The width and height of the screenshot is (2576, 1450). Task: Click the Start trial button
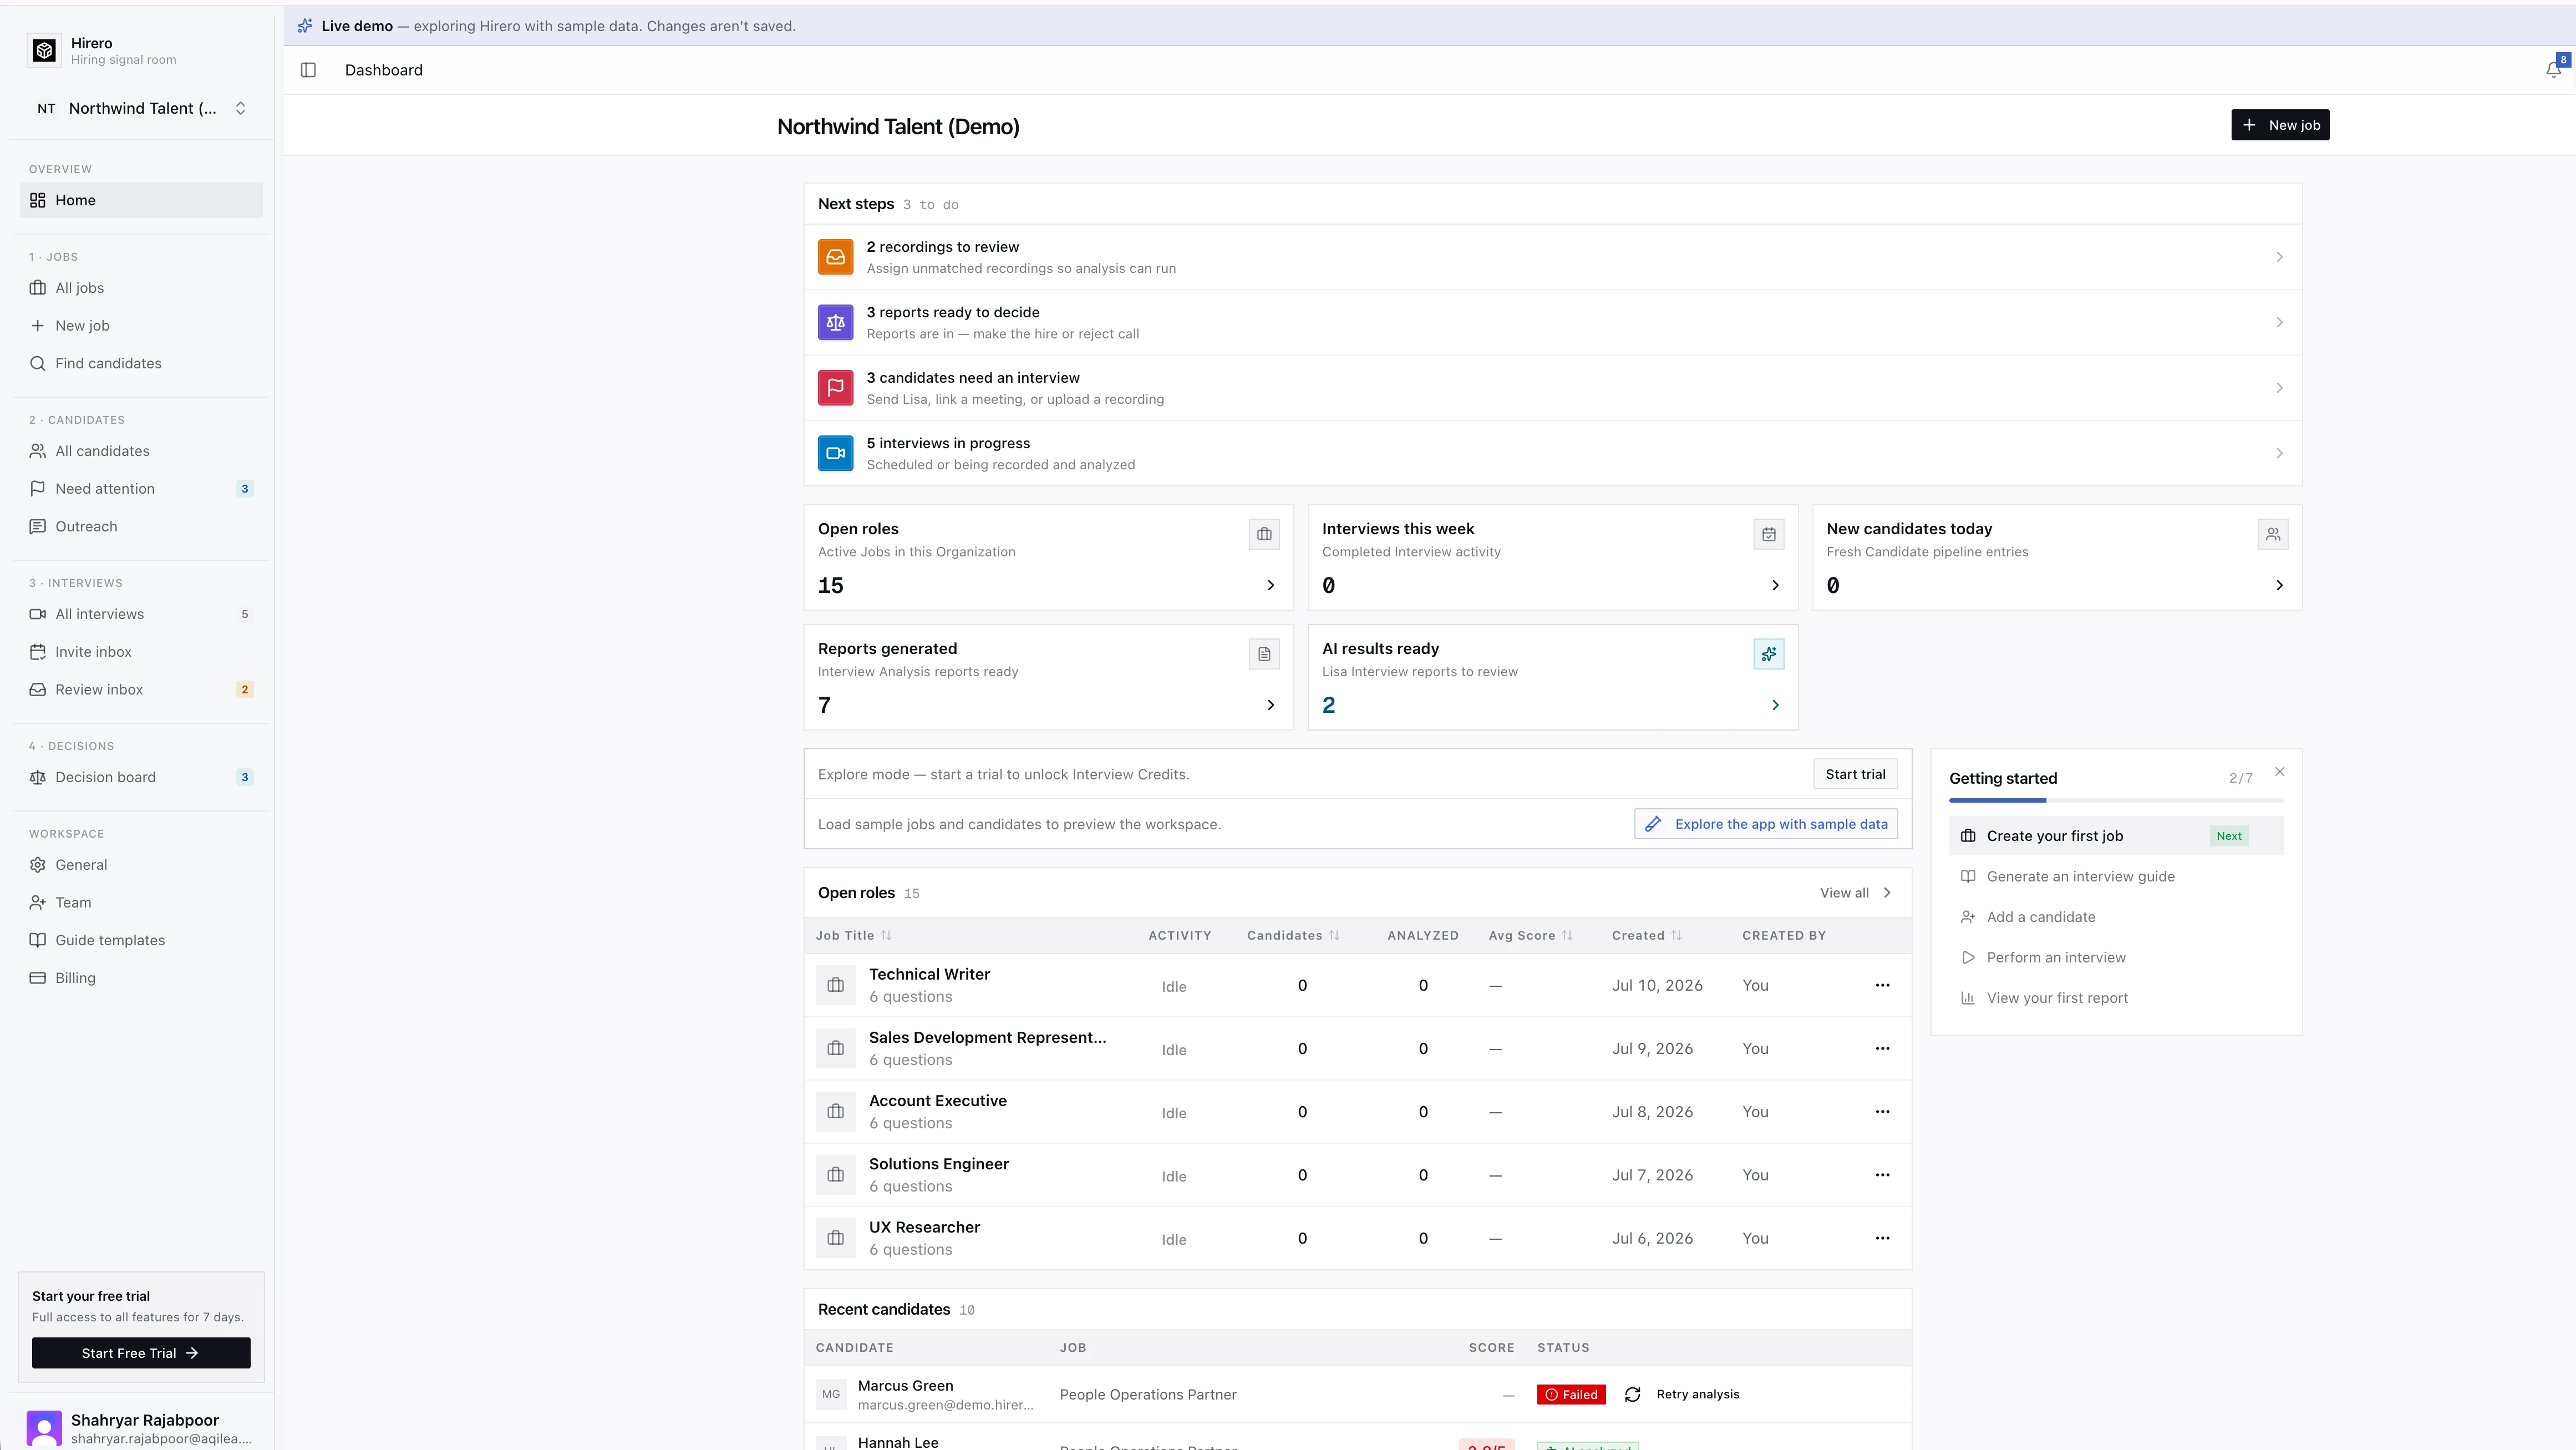(x=1855, y=774)
